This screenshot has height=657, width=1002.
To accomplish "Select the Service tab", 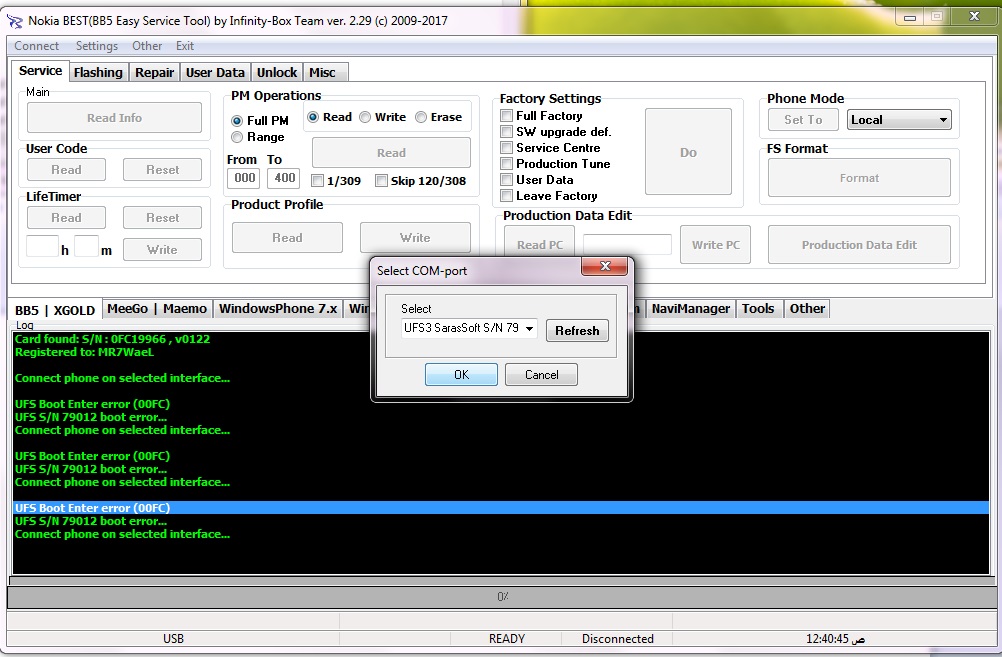I will click(x=40, y=71).
